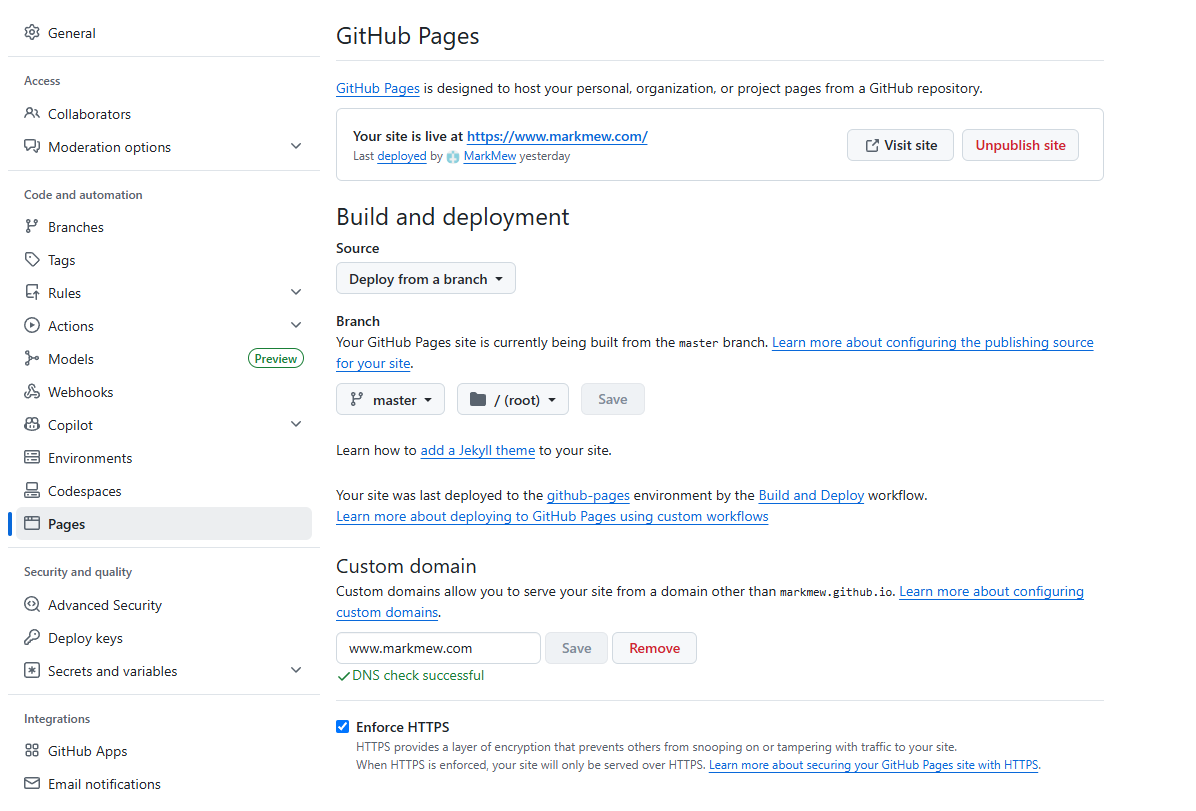Open Environments settings
This screenshot has height=811, width=1196.
click(x=164, y=458)
